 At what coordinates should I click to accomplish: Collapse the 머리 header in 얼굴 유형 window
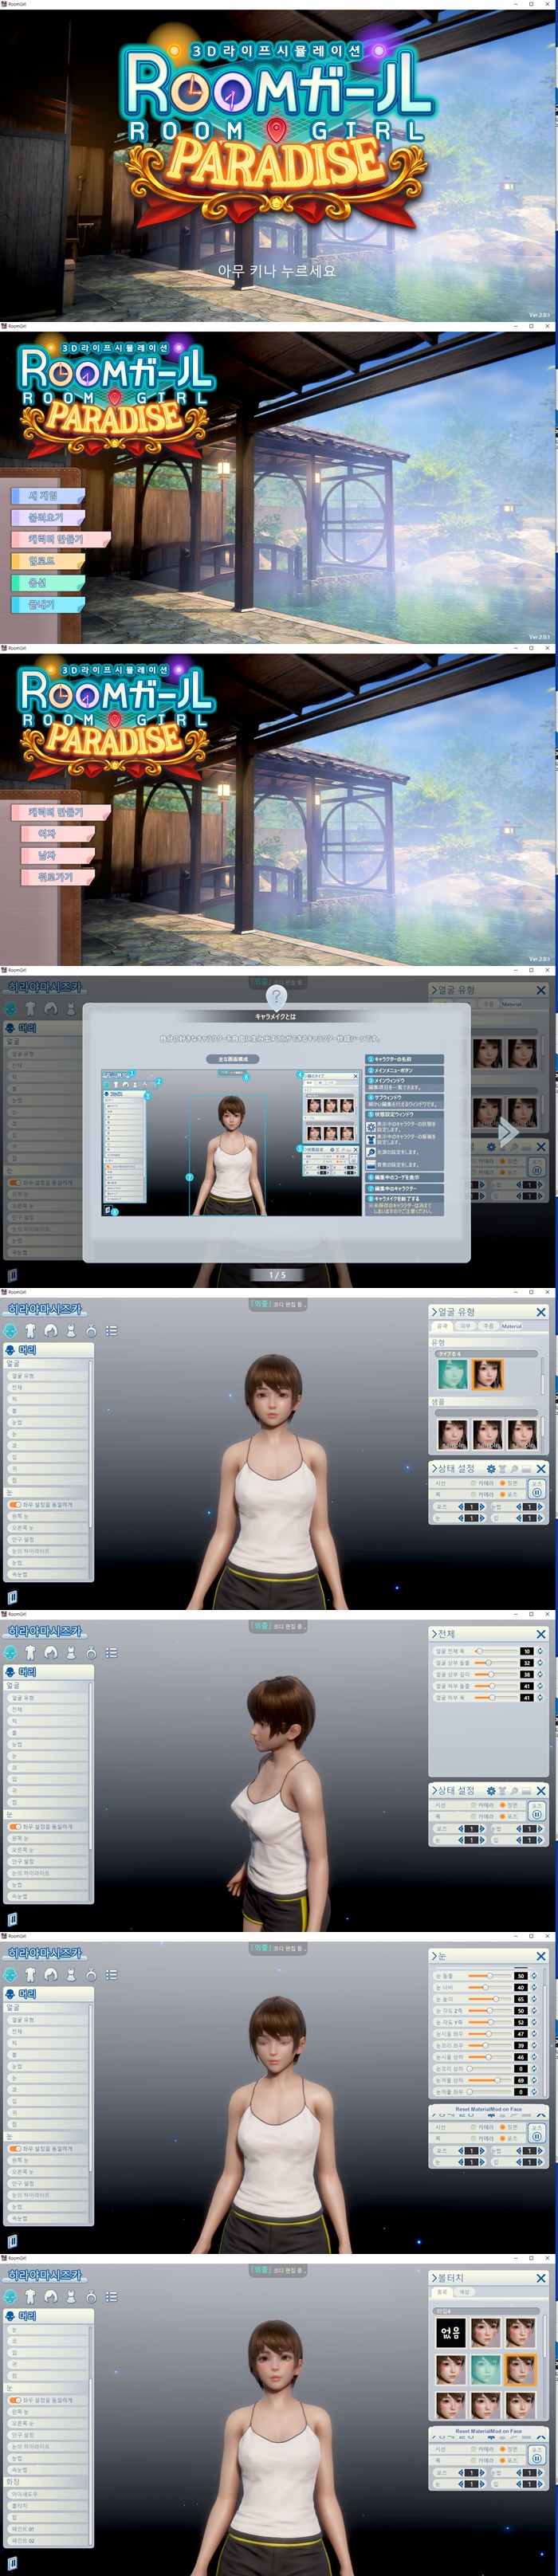coord(49,1349)
